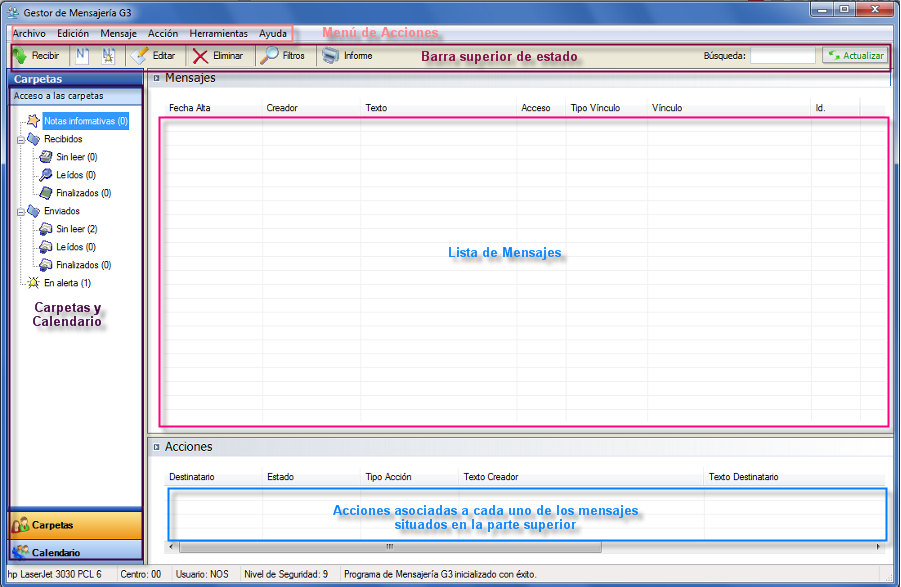901x587 pixels.
Task: Switch to Carpetas panel button
Action: pyautogui.click(x=76, y=525)
